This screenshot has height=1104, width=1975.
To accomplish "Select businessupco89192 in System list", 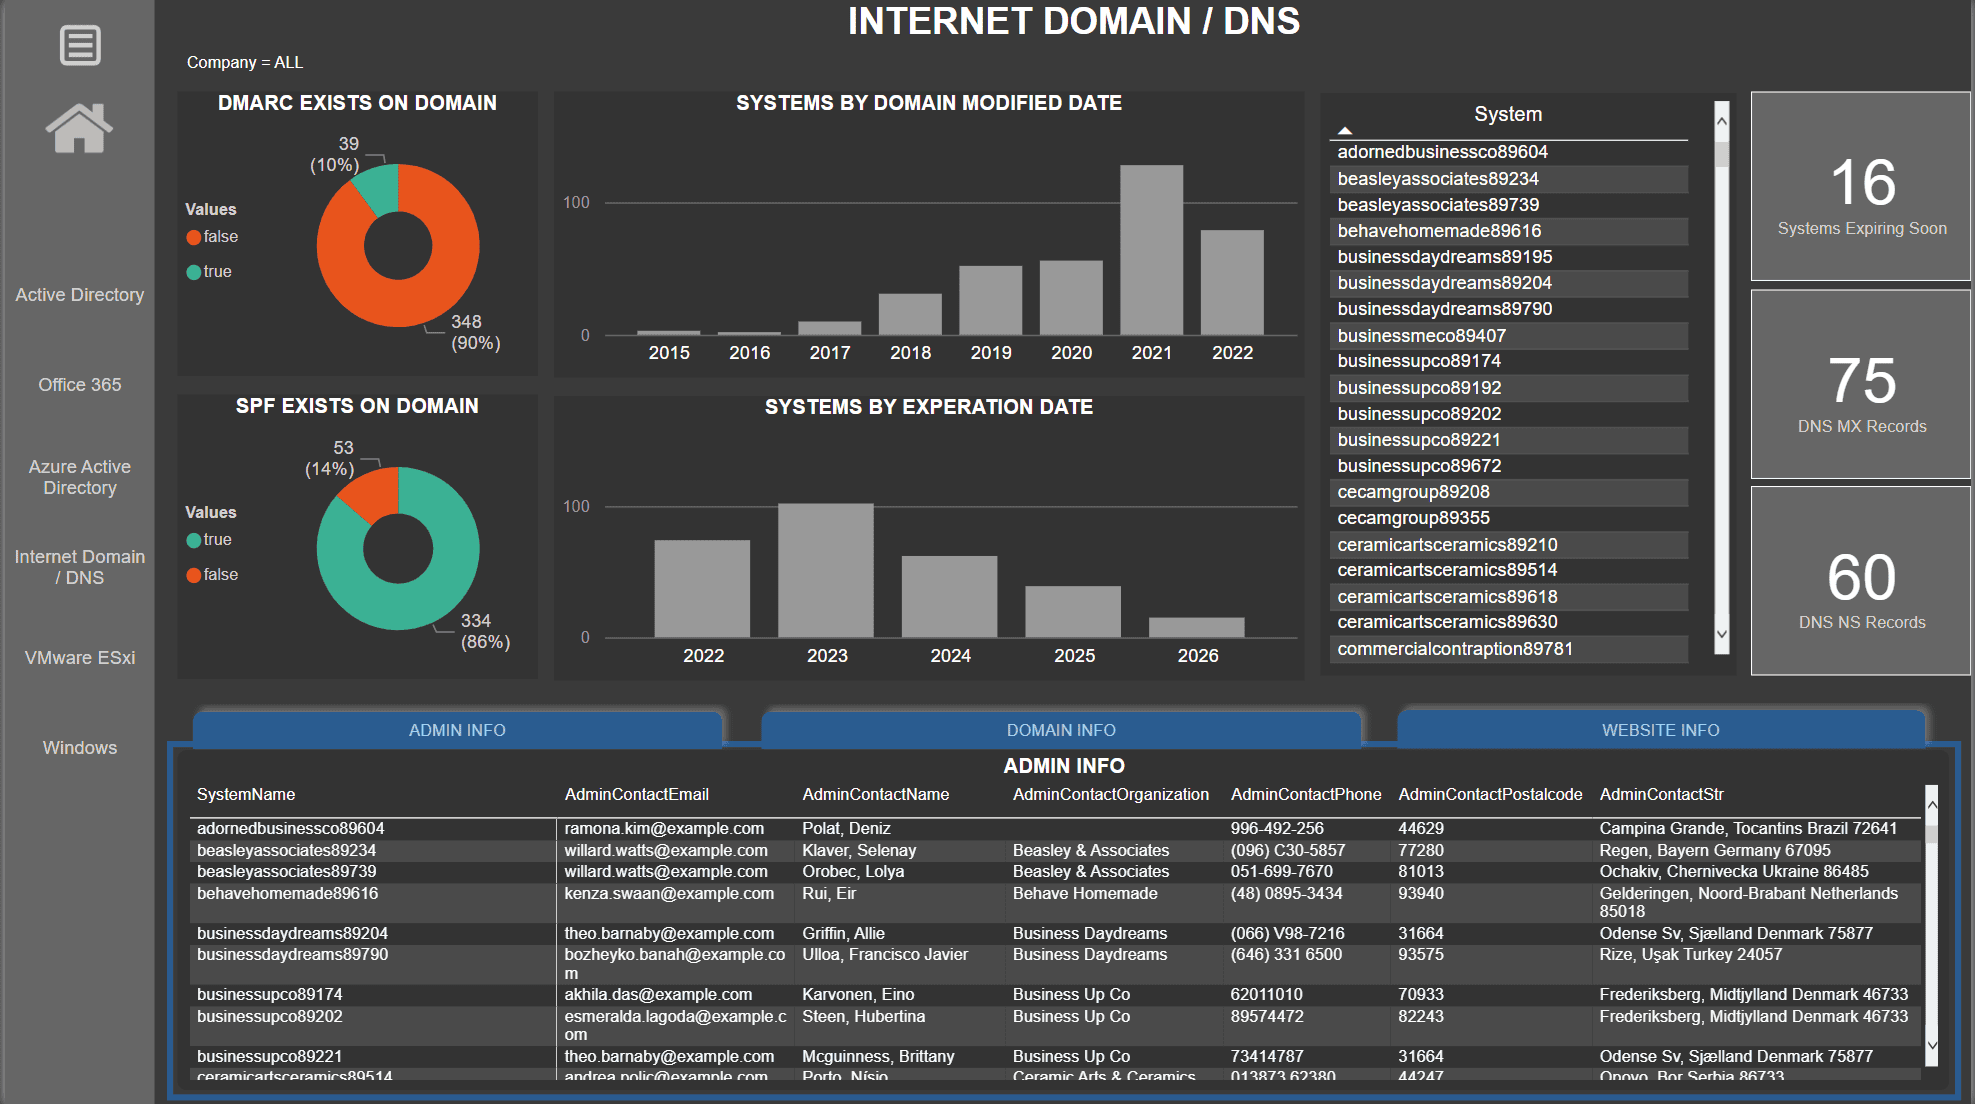I will (x=1509, y=388).
